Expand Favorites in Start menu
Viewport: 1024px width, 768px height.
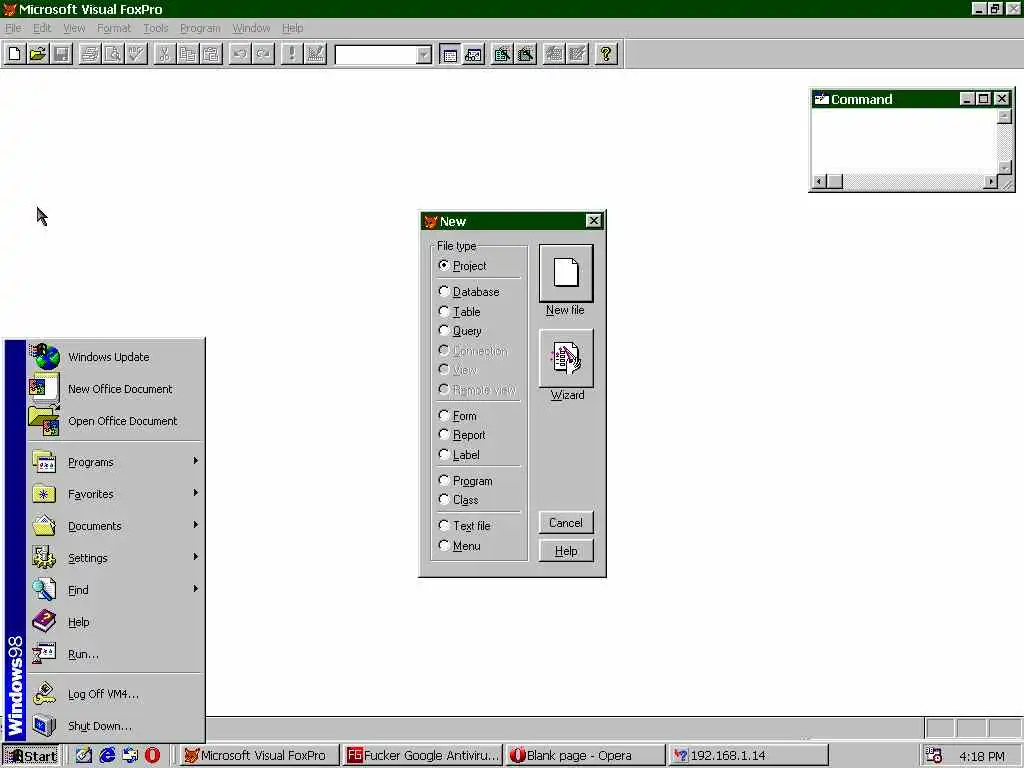[115, 494]
